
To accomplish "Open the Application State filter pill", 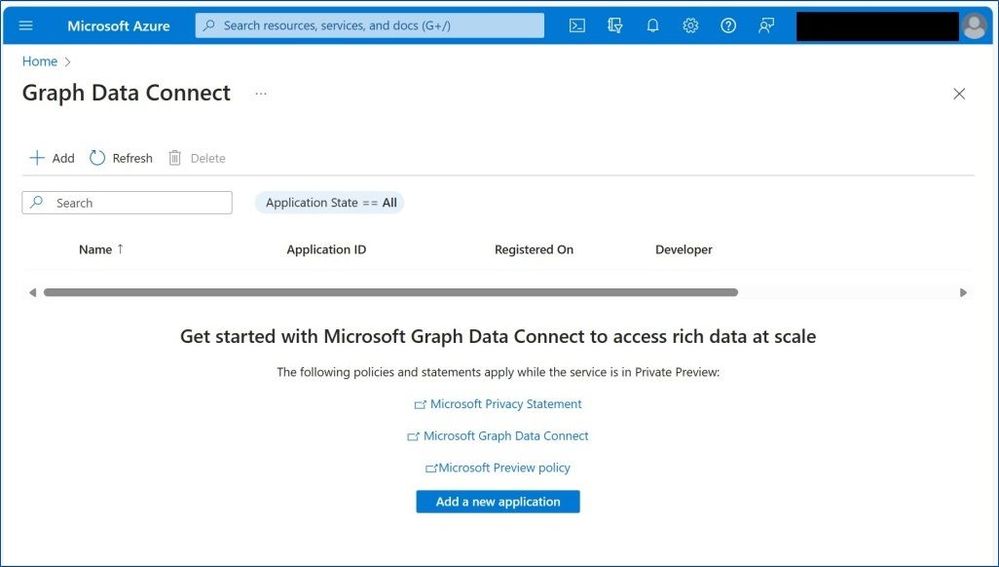I will [330, 203].
